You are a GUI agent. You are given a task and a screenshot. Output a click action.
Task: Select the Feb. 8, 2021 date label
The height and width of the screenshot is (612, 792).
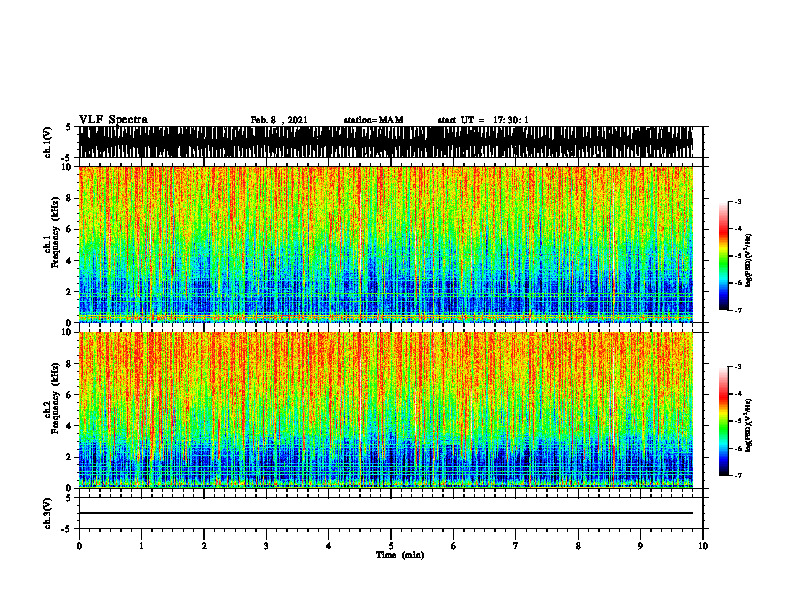pyautogui.click(x=279, y=120)
